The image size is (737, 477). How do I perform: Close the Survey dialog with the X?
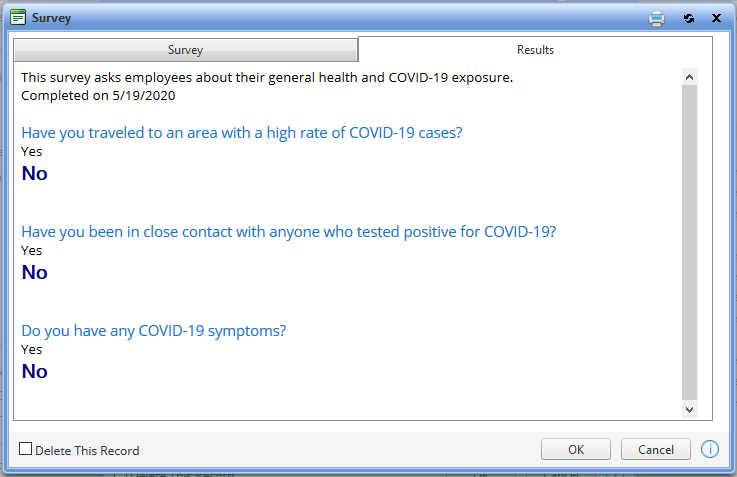pyautogui.click(x=716, y=18)
